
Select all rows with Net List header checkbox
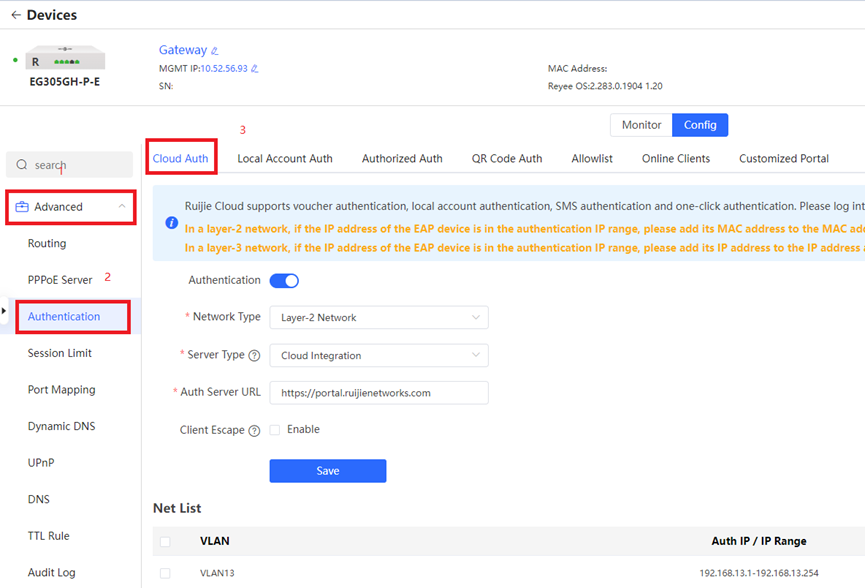pos(165,542)
